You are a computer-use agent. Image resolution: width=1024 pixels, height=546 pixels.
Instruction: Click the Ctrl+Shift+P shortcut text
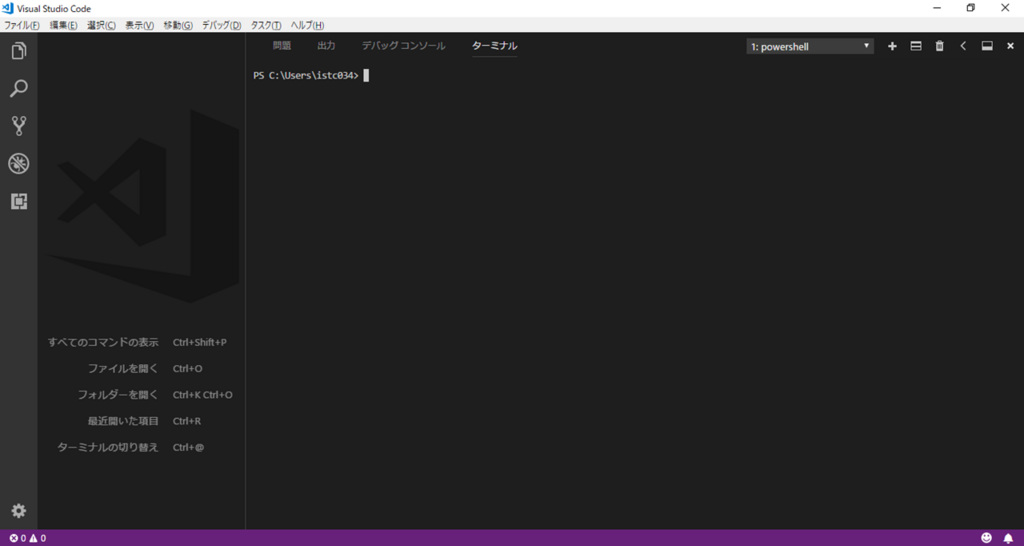200,342
